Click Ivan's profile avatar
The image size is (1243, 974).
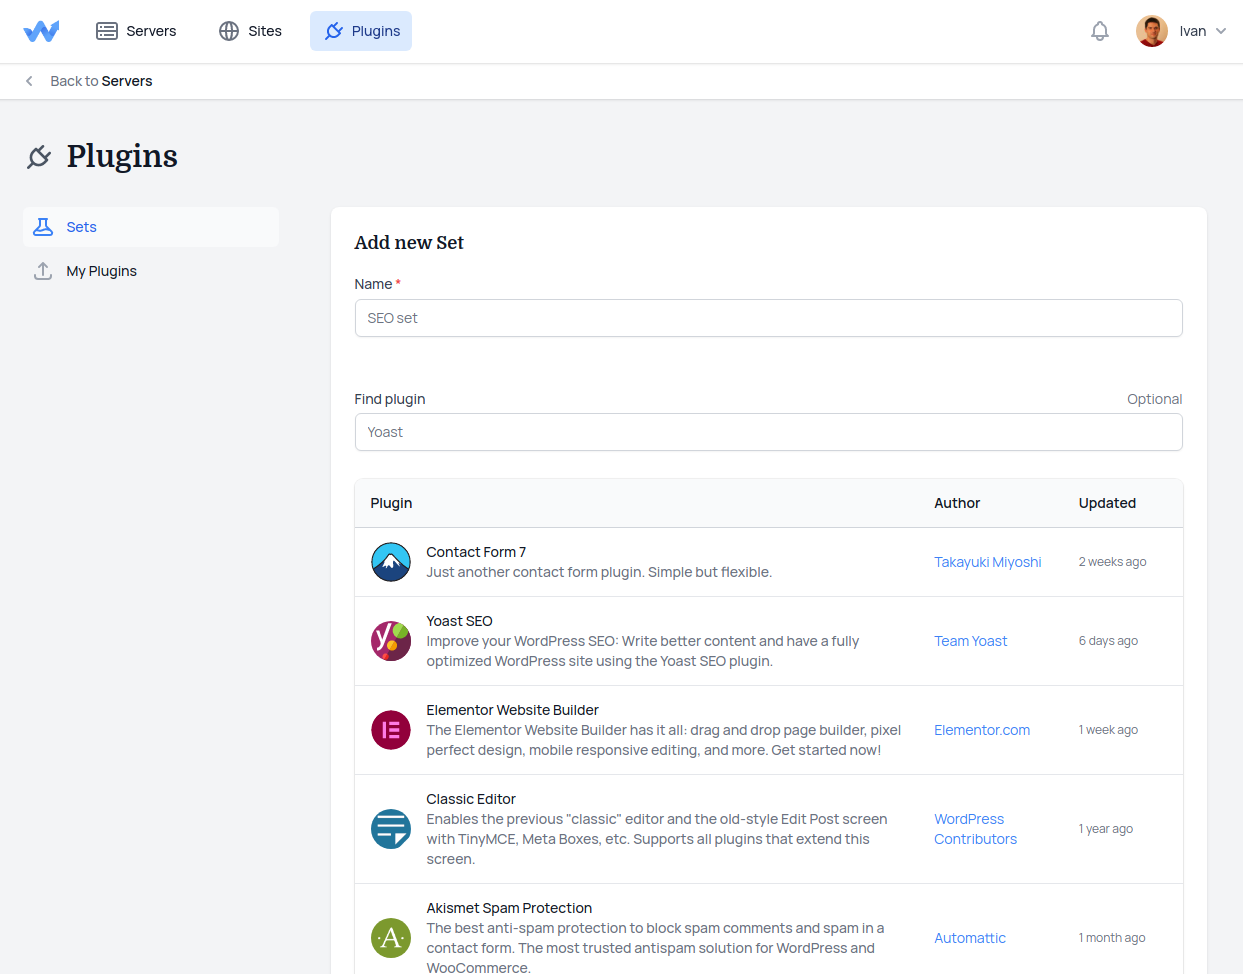pos(1152,31)
